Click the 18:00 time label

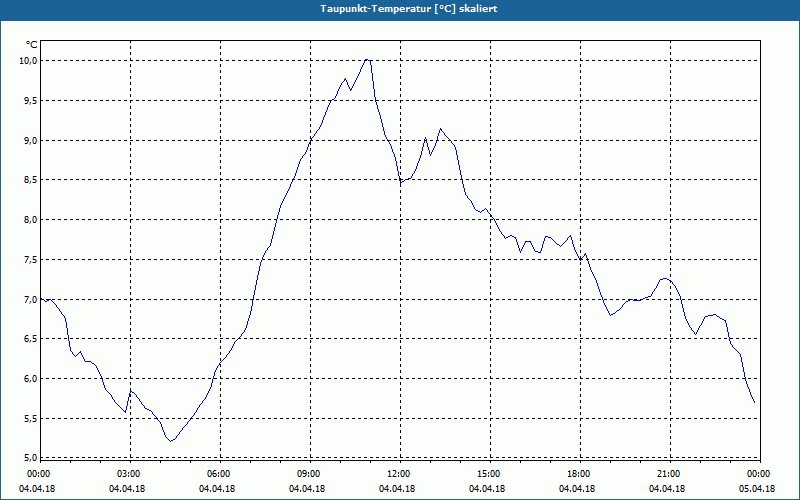click(579, 474)
